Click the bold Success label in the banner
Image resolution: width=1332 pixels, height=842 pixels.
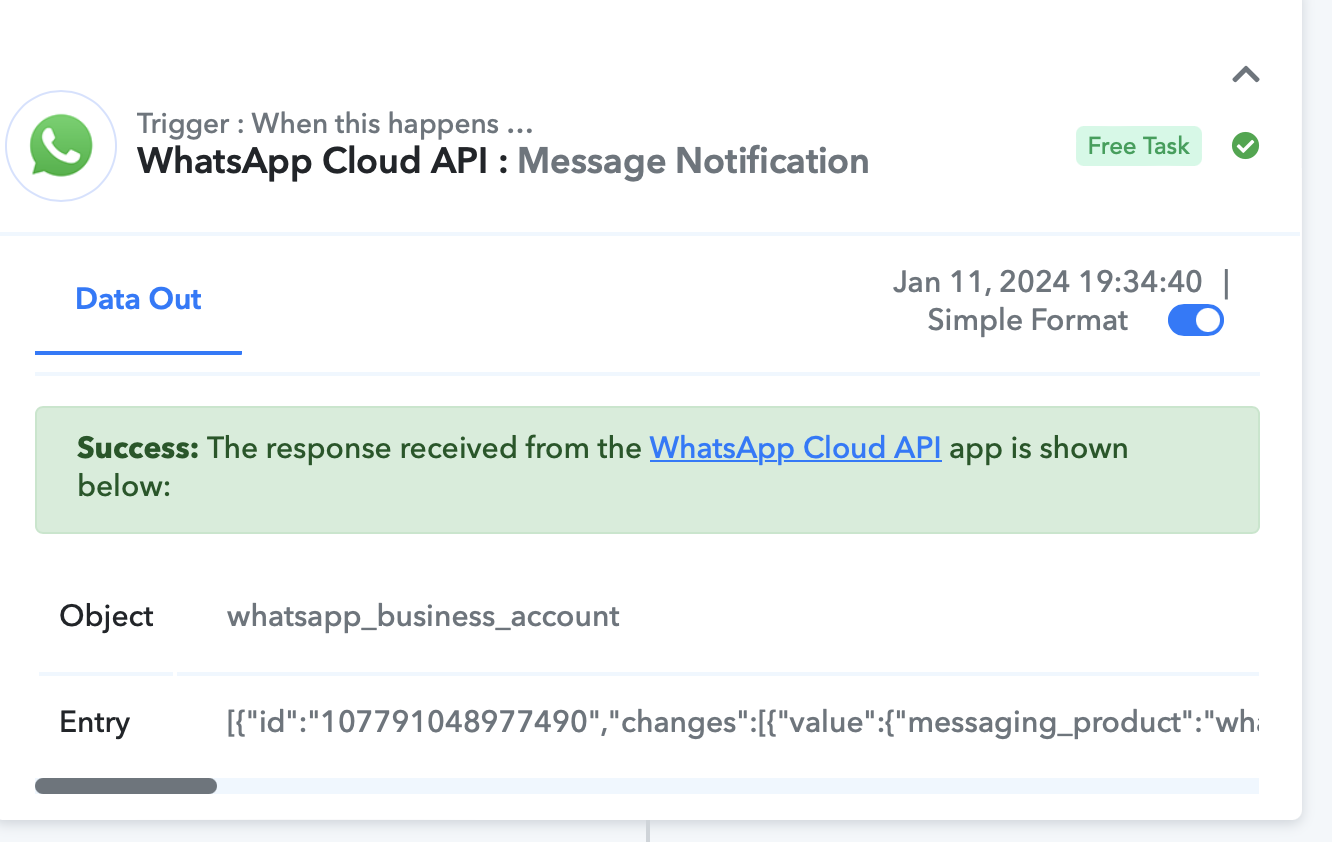pos(138,447)
